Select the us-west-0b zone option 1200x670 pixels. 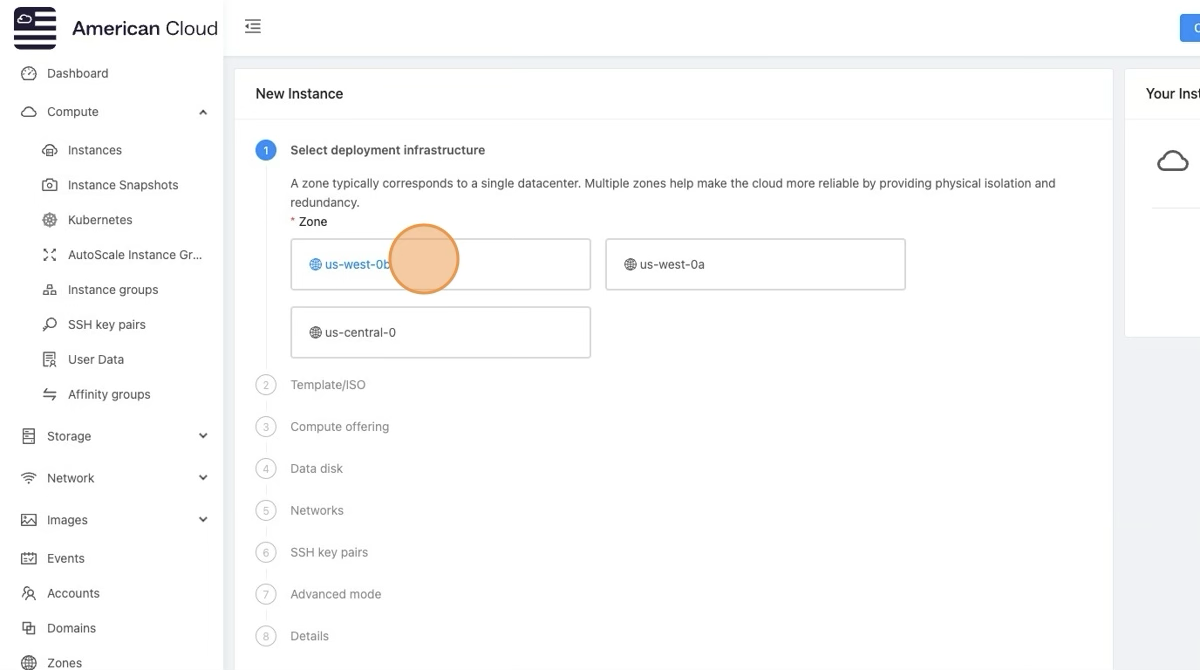coord(440,265)
